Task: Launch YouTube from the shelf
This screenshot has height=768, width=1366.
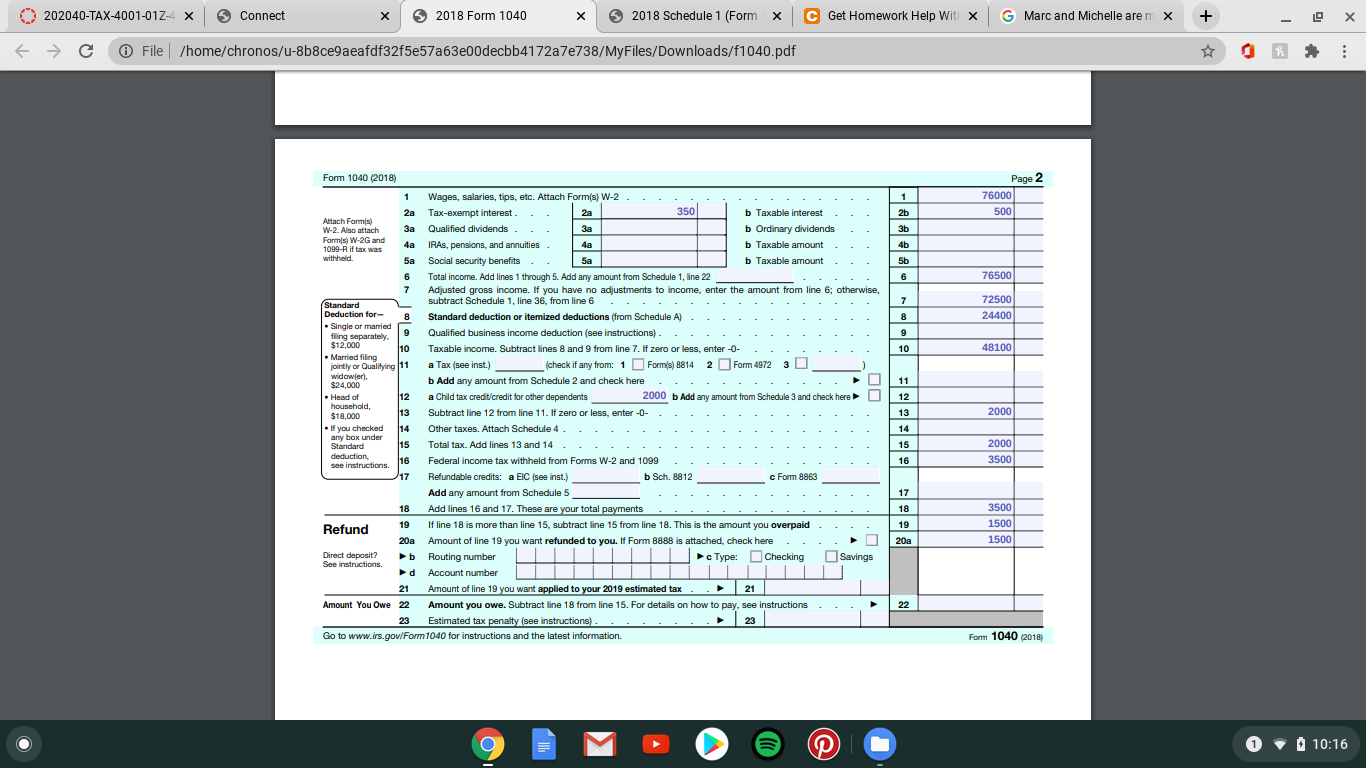Action: coord(655,744)
